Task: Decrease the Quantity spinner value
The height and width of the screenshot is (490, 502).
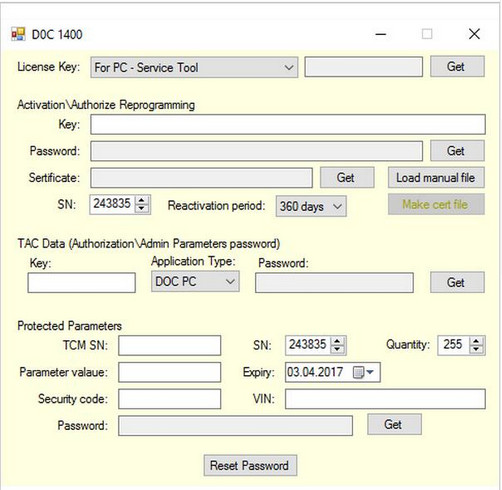Action: click(x=476, y=349)
